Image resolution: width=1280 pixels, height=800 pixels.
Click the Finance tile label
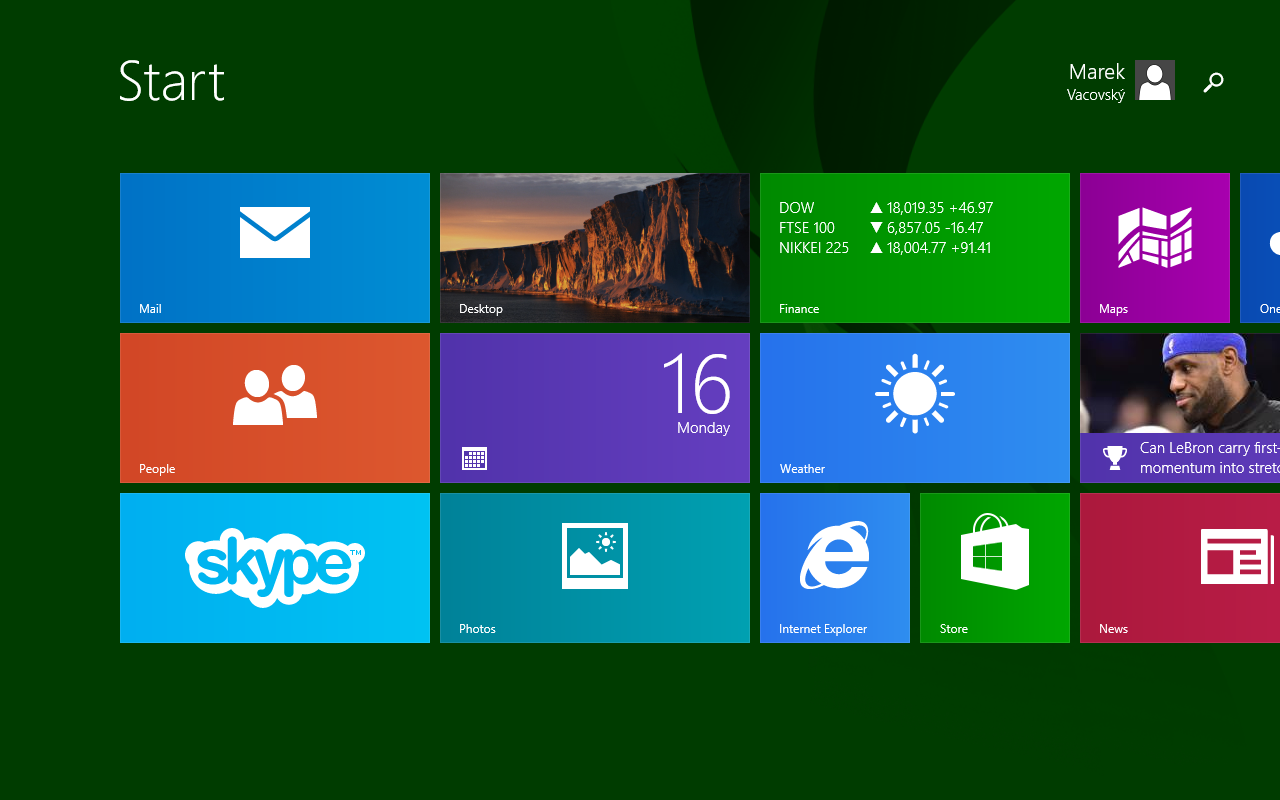tap(799, 309)
